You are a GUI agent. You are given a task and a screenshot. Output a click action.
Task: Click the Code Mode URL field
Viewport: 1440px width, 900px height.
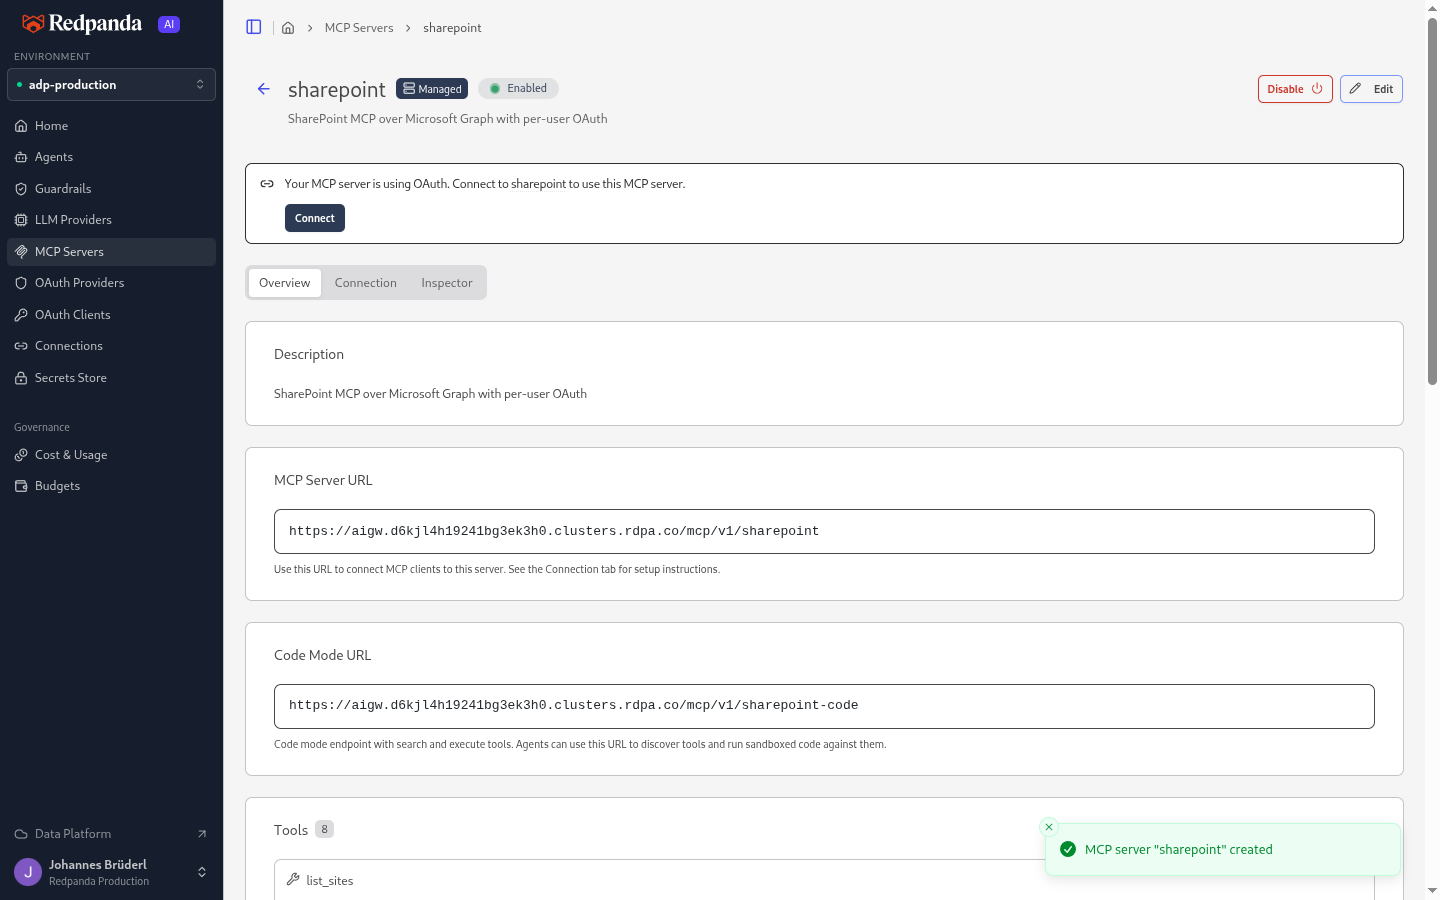point(824,706)
